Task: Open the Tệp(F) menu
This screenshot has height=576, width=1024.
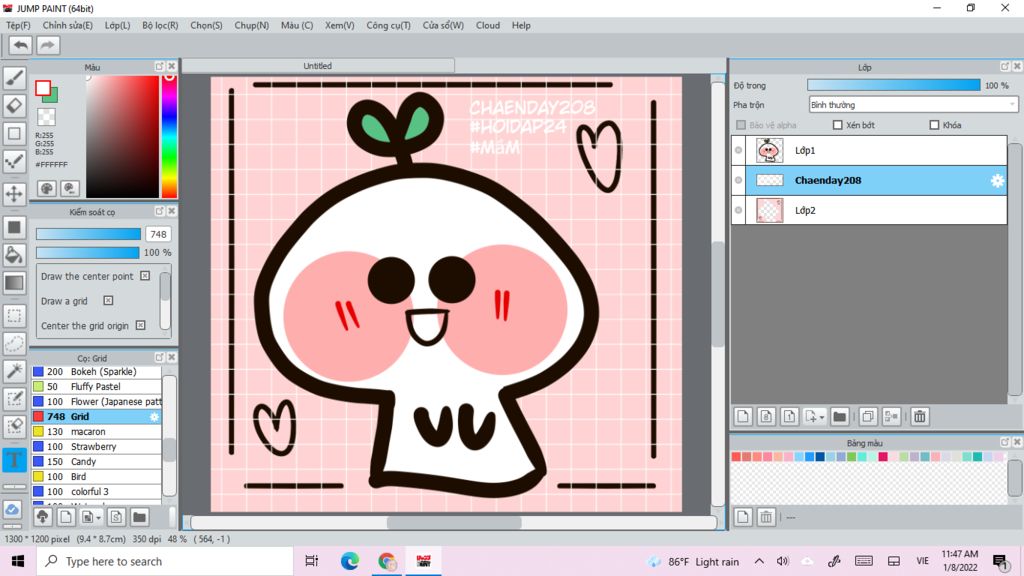Action: tap(18, 25)
